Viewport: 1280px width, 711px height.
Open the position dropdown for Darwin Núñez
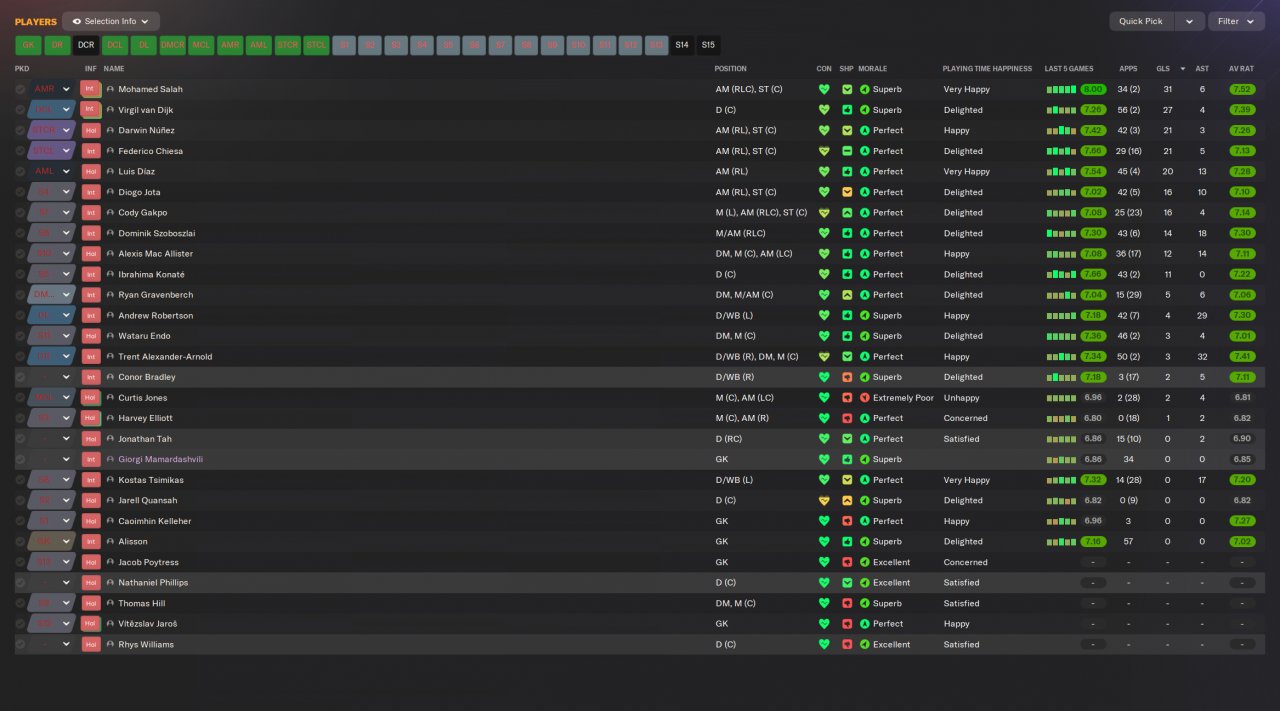tap(52, 130)
